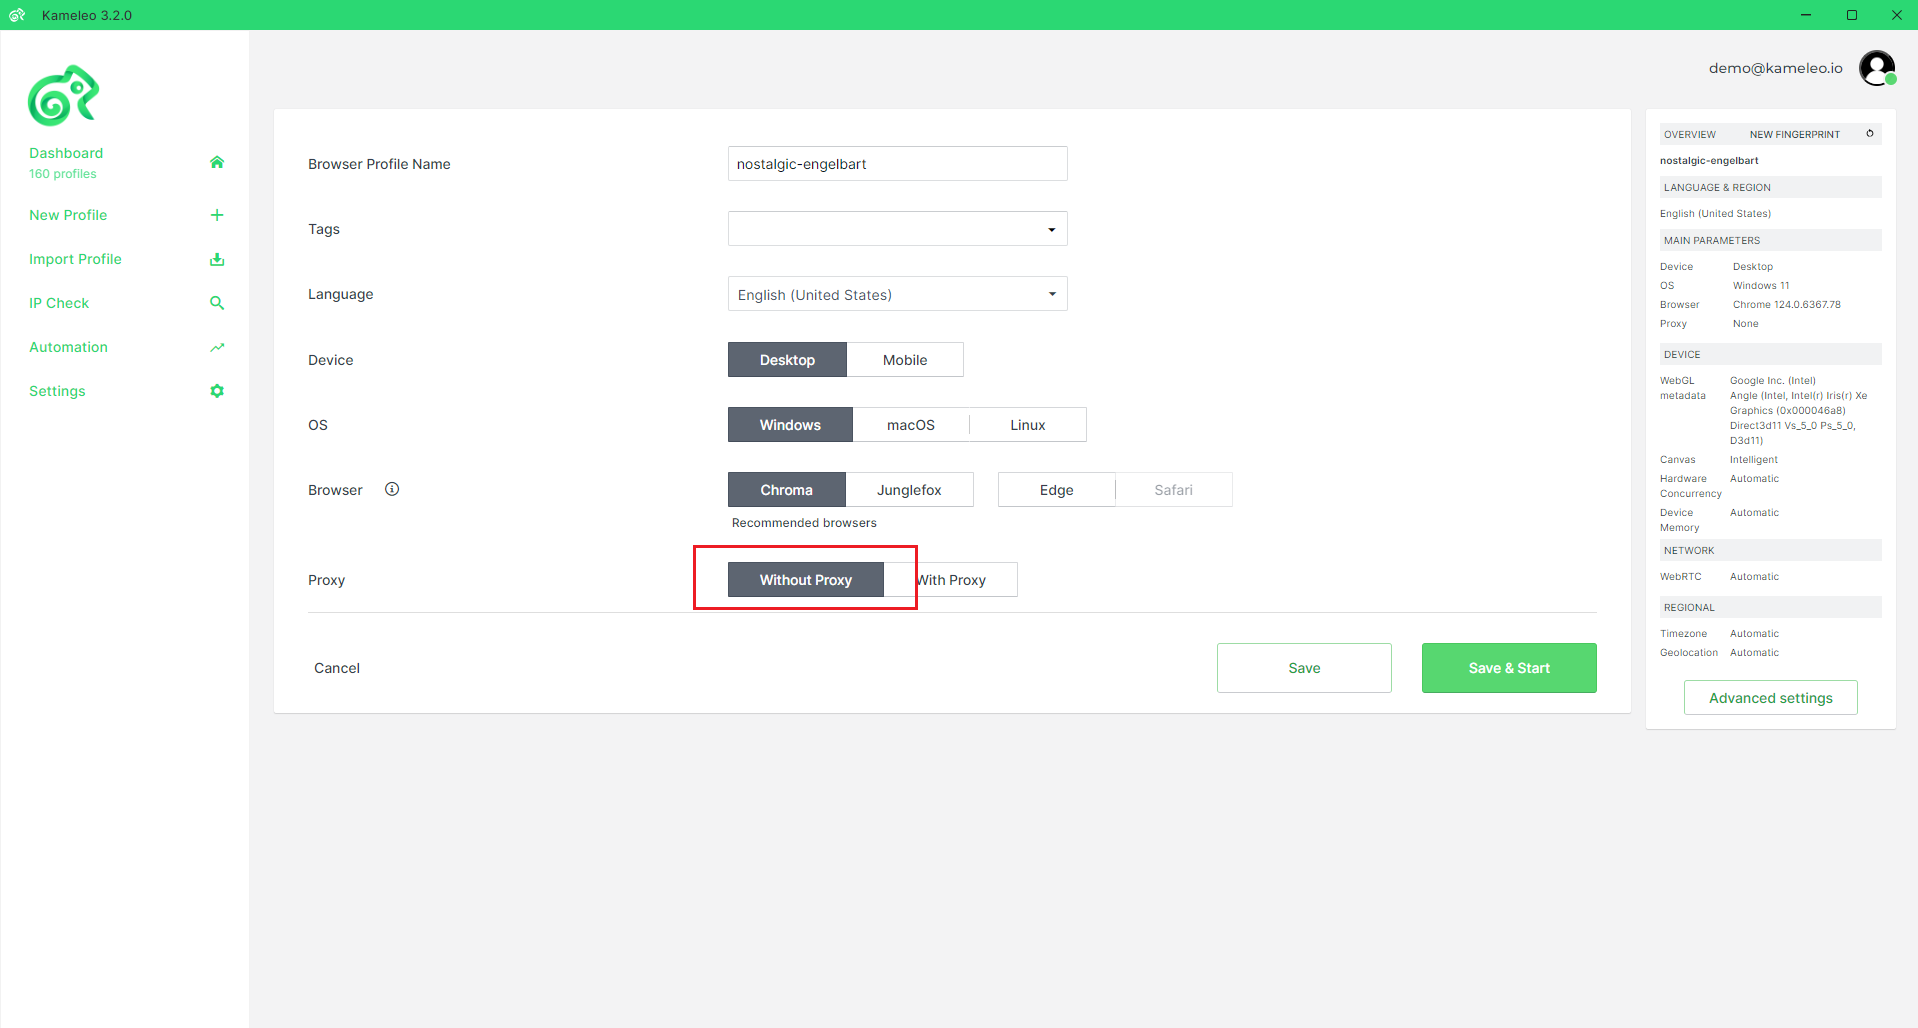Open Settings in the sidebar
This screenshot has width=1918, height=1028.
57,391
